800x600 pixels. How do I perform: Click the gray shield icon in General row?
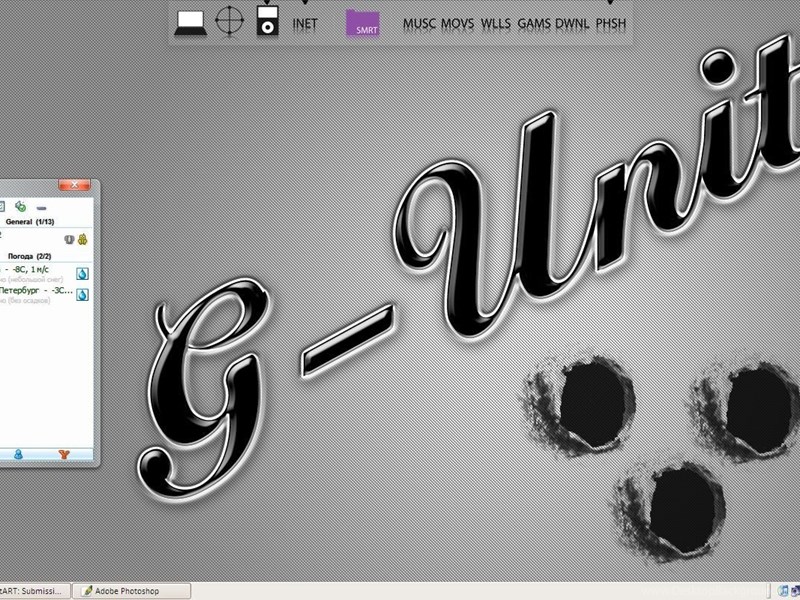tap(69, 239)
